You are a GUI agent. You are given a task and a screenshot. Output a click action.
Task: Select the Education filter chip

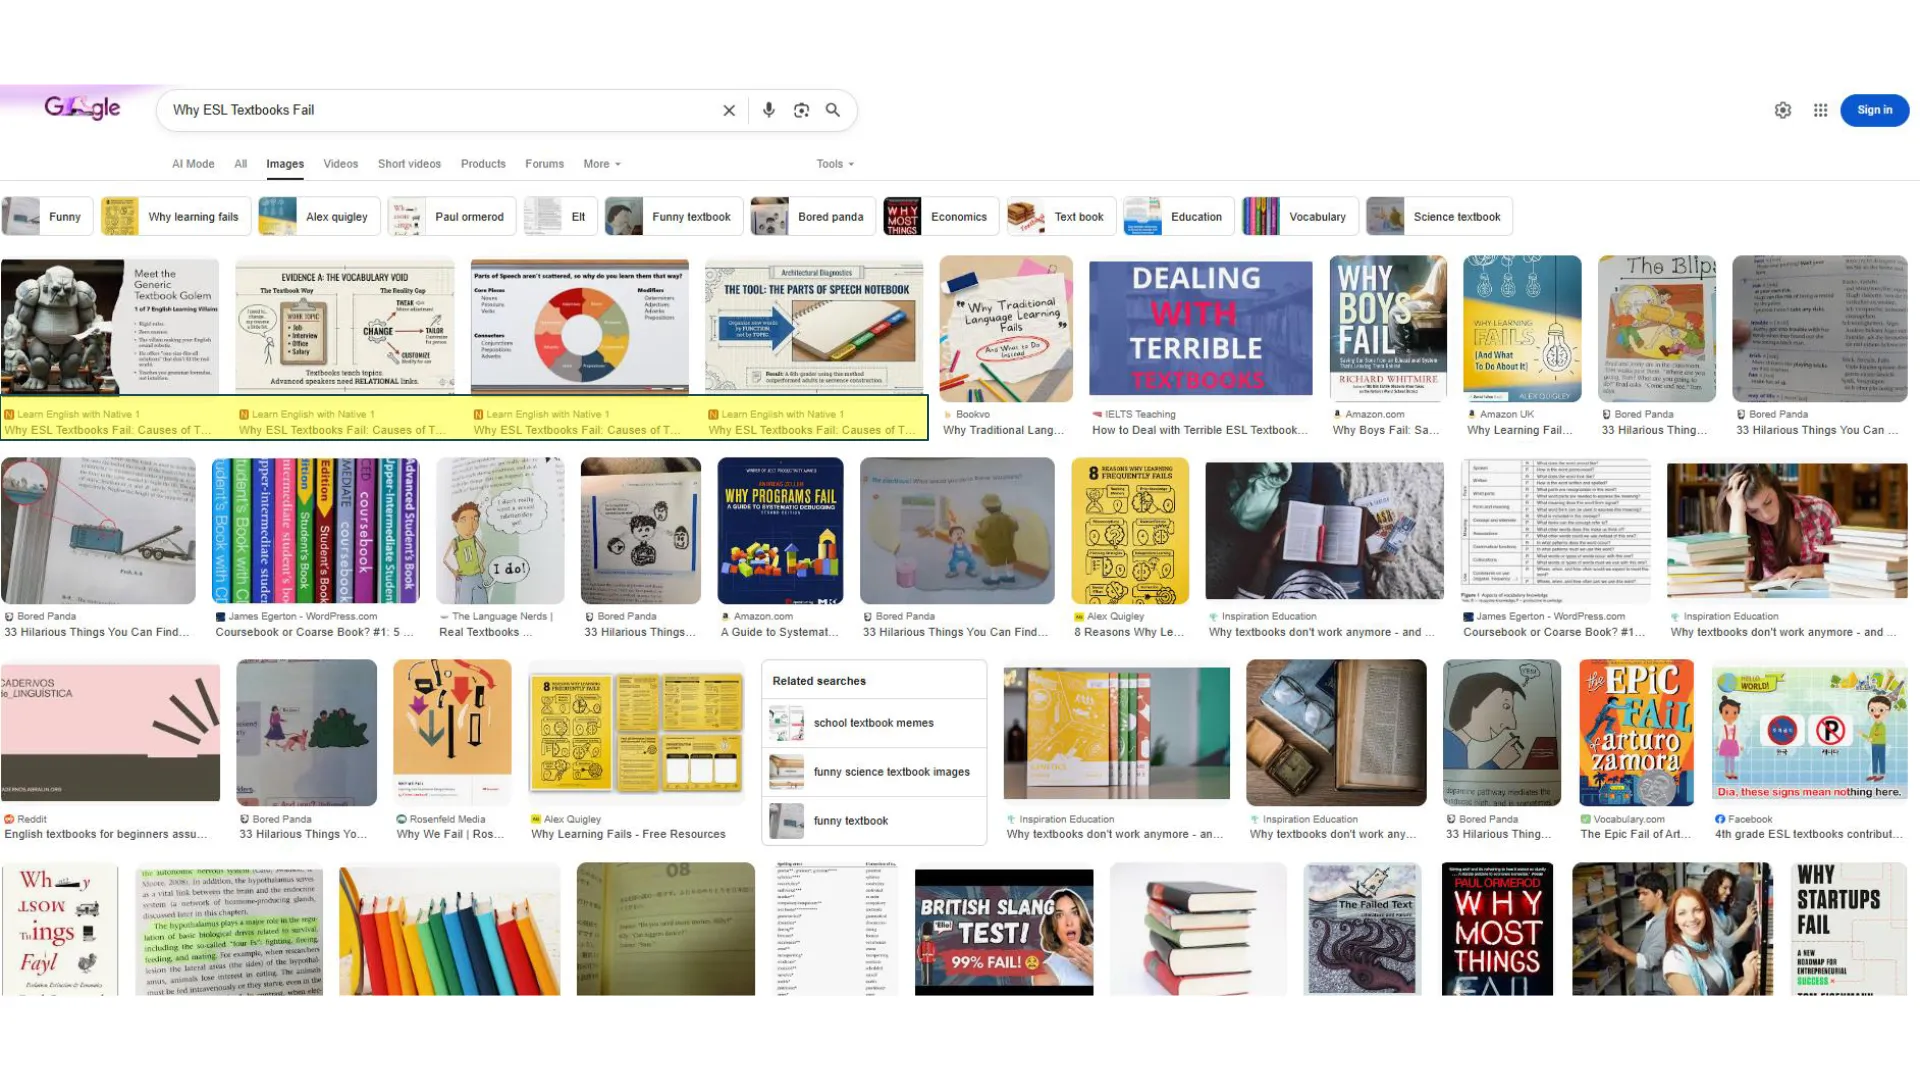(1179, 216)
